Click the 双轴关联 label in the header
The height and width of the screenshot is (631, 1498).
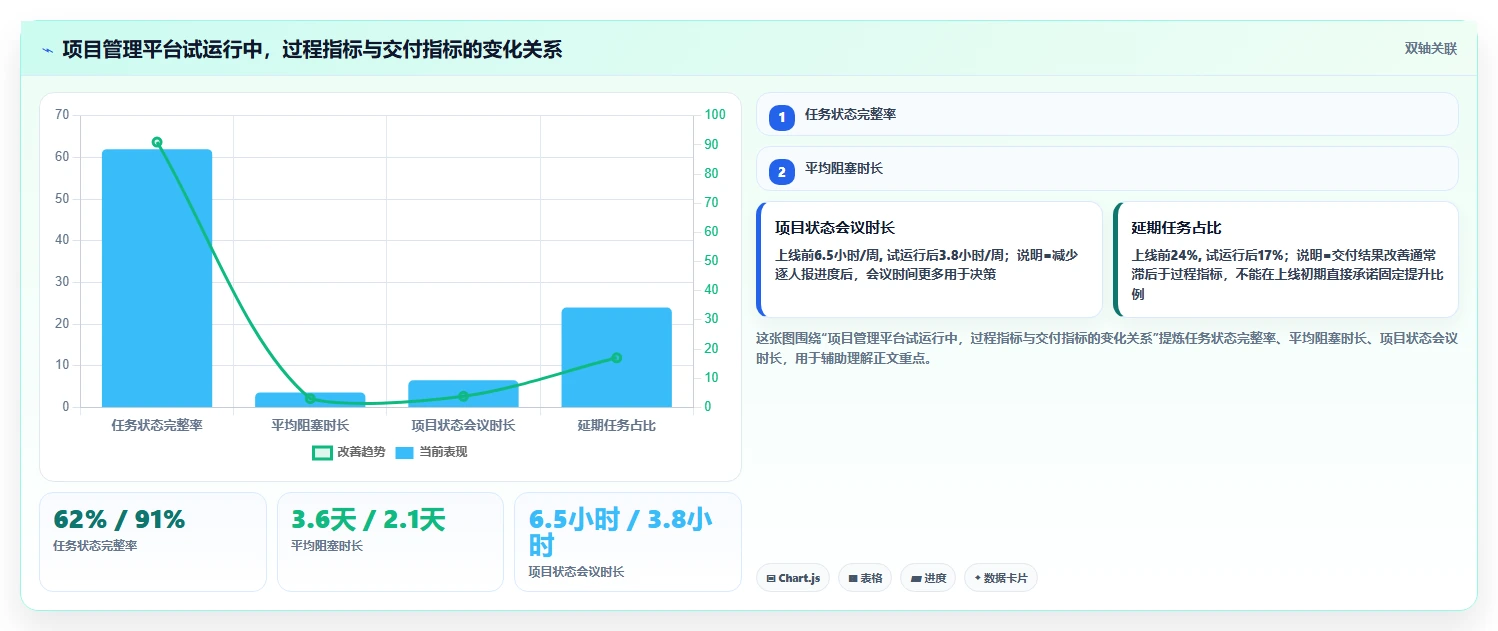point(1430,49)
